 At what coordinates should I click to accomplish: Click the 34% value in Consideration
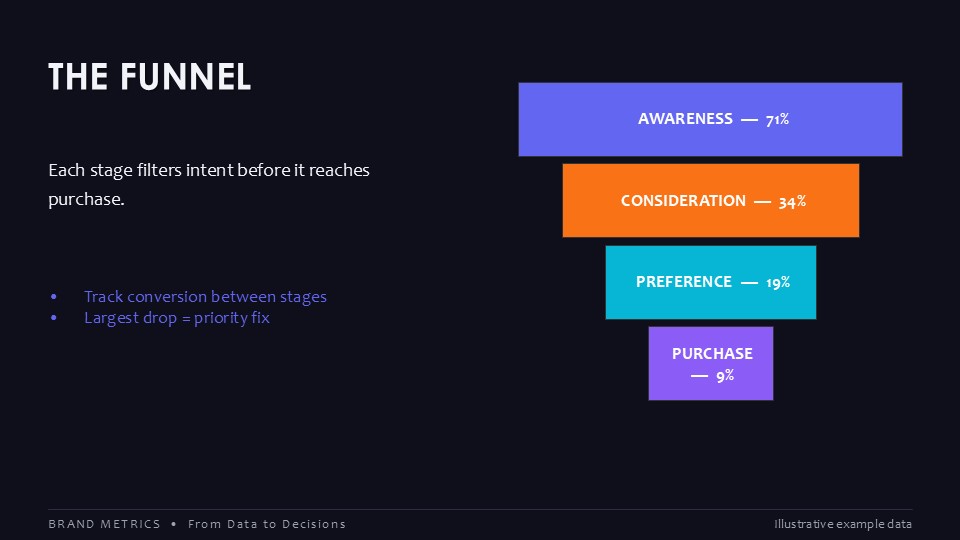792,201
